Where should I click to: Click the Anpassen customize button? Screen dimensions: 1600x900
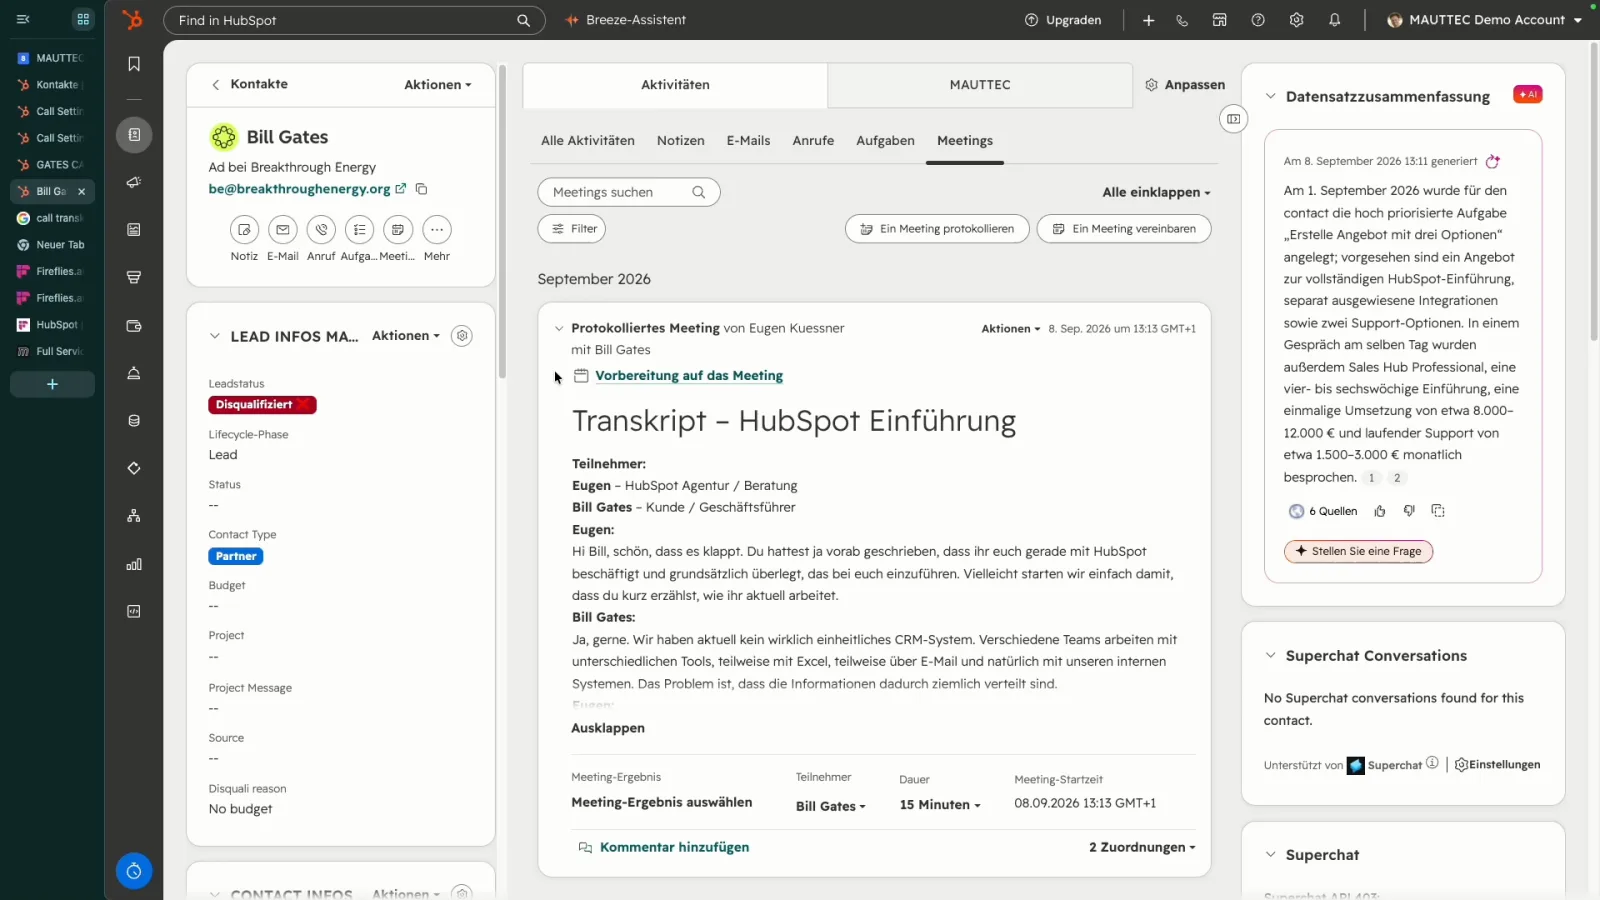point(1185,85)
